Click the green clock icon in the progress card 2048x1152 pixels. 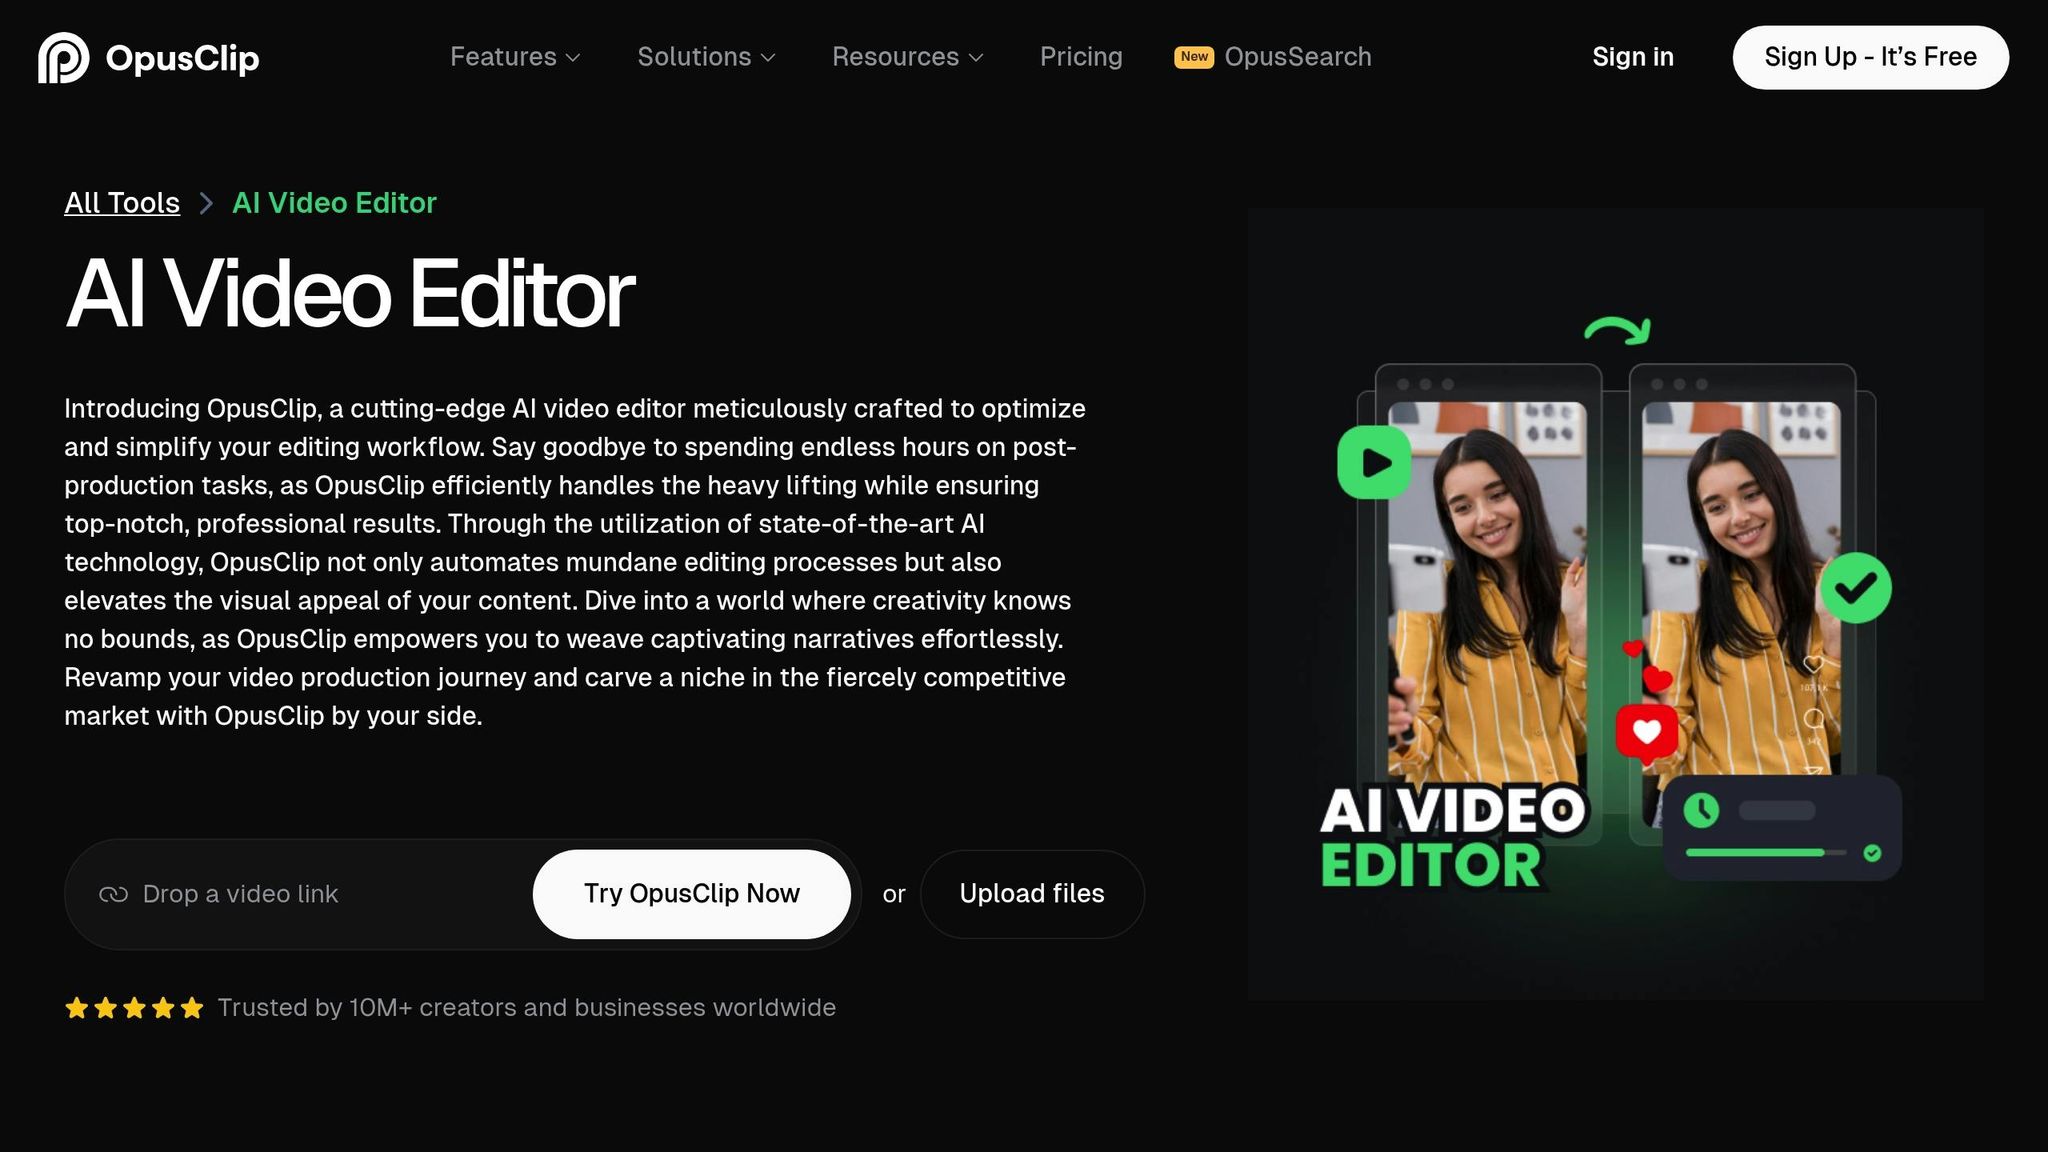click(1701, 810)
